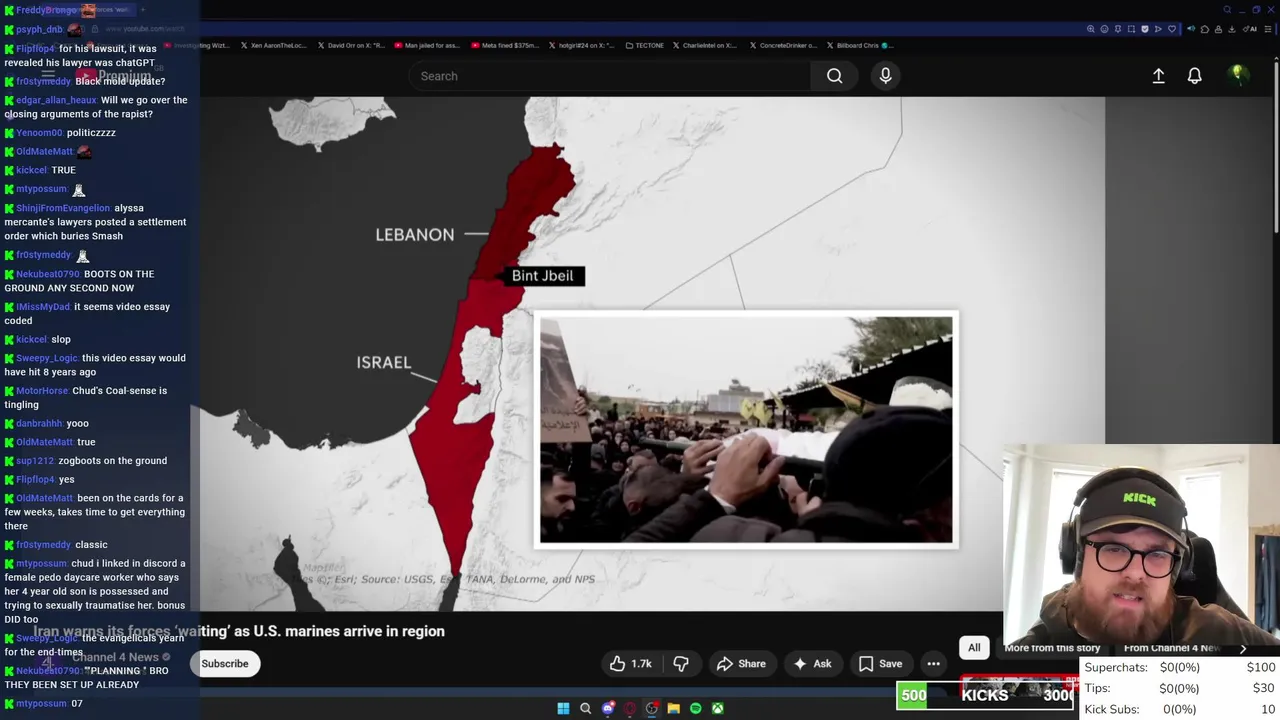Image resolution: width=1280 pixels, height=720 pixels.
Task: Open Xbox app from the taskbar
Action: click(x=717, y=708)
